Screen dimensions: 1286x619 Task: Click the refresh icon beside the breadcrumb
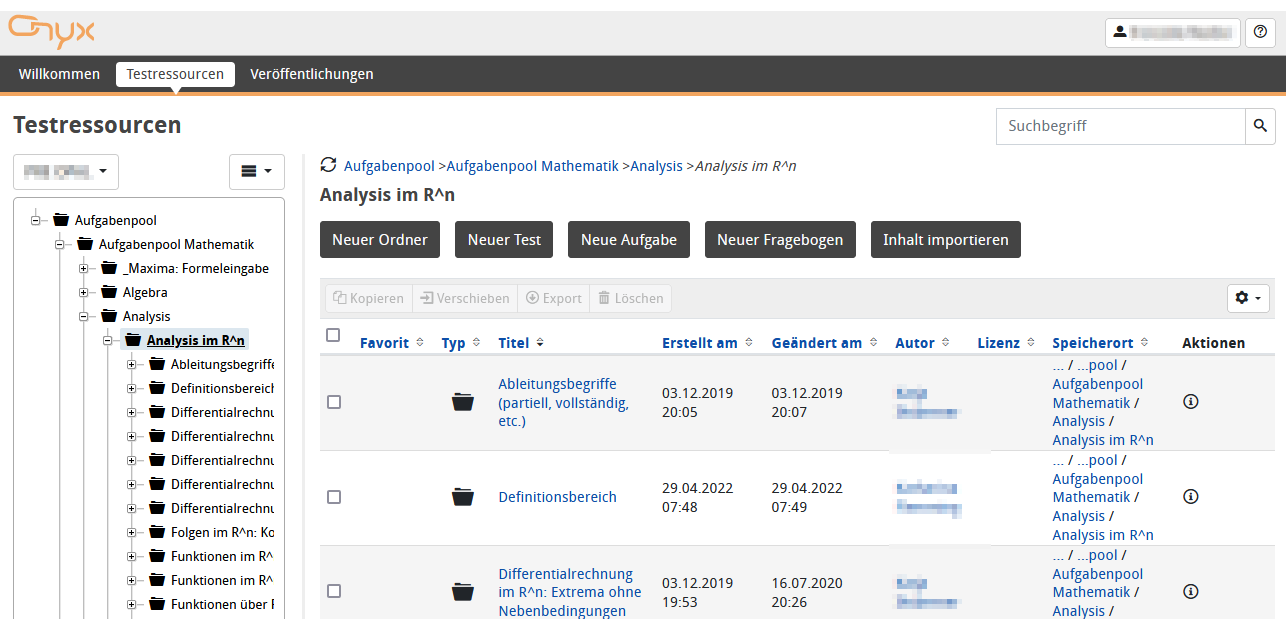328,165
